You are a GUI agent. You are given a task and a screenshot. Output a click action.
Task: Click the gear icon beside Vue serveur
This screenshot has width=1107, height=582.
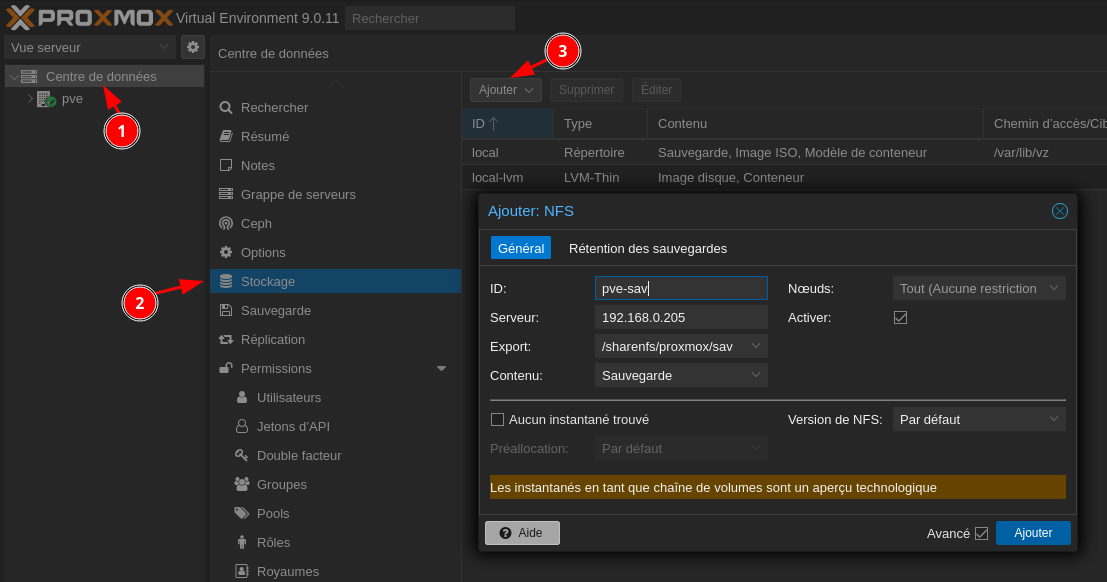[192, 47]
